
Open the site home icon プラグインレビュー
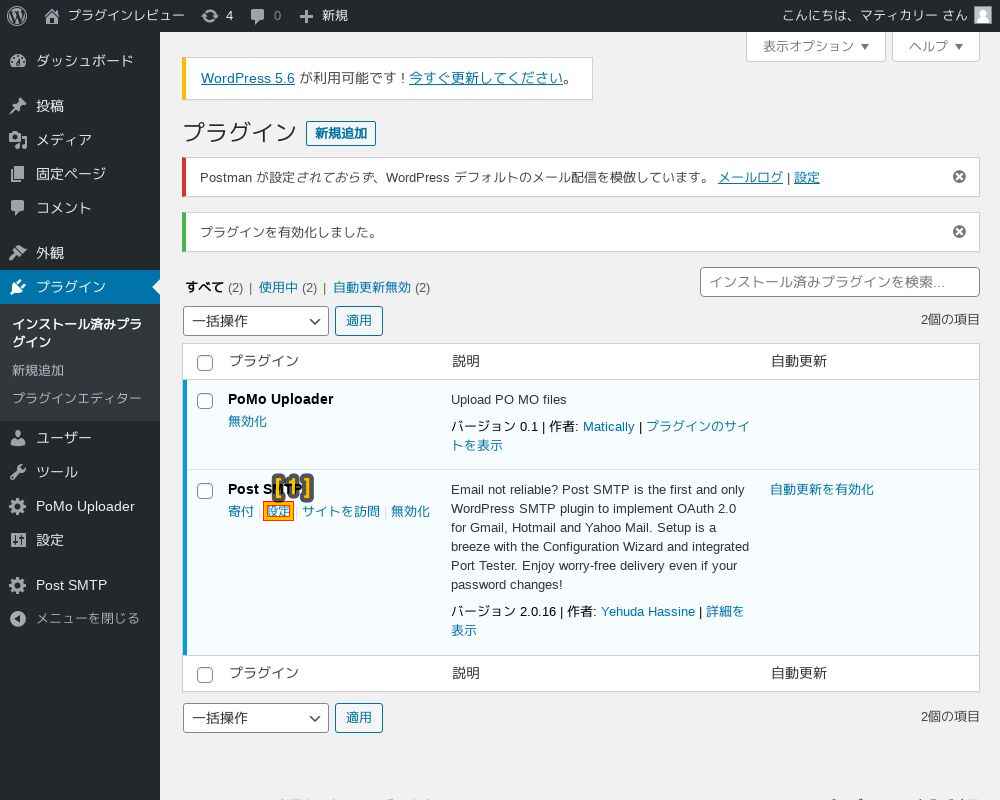tap(51, 16)
